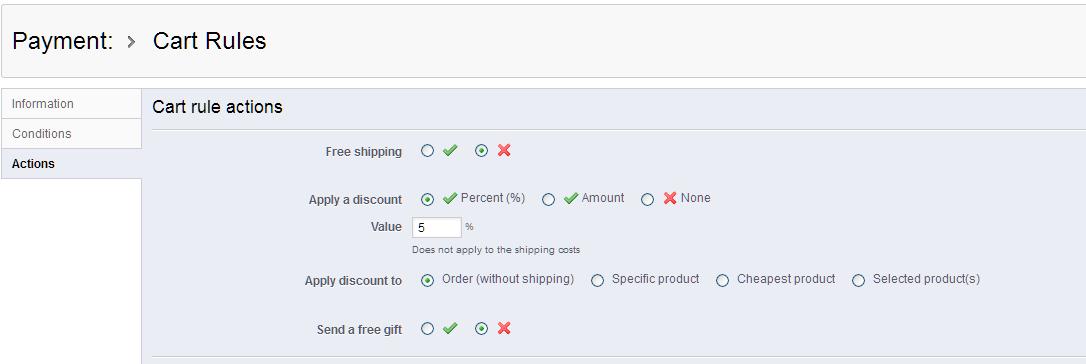Enable the Free shipping yes radio button

427,150
